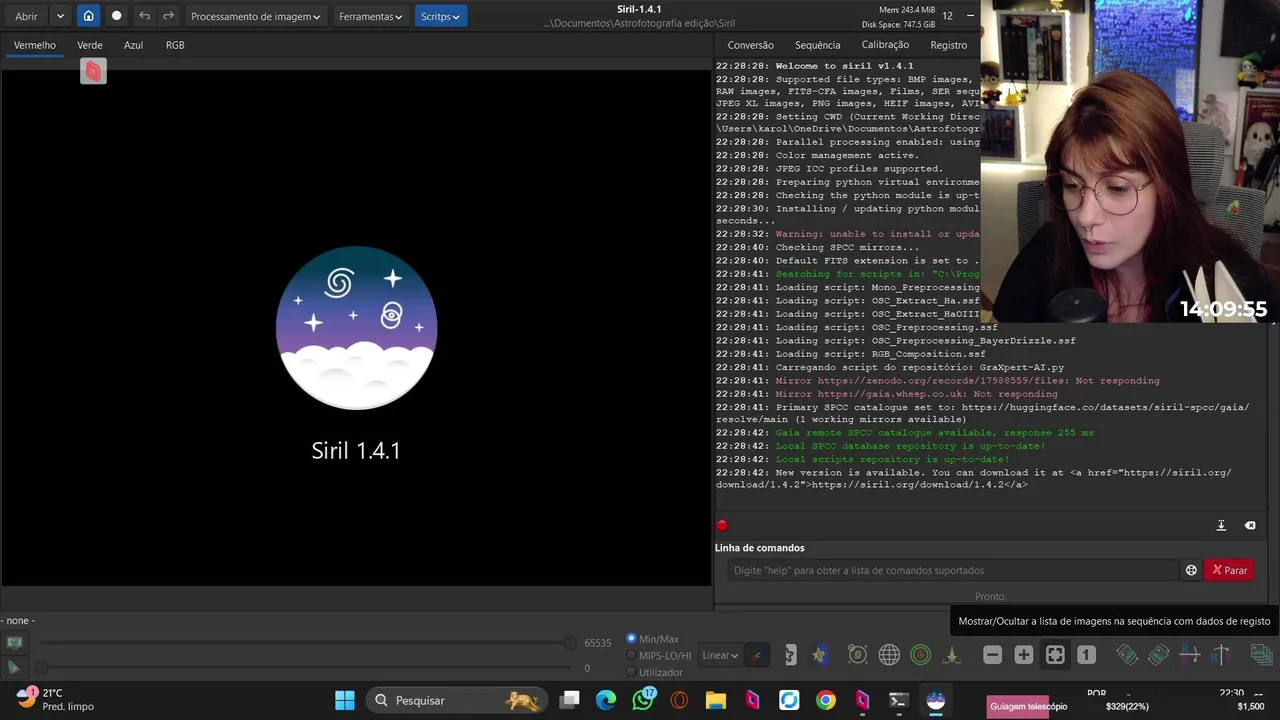
Task: Open Linear display mode dropdown
Action: pyautogui.click(x=720, y=655)
